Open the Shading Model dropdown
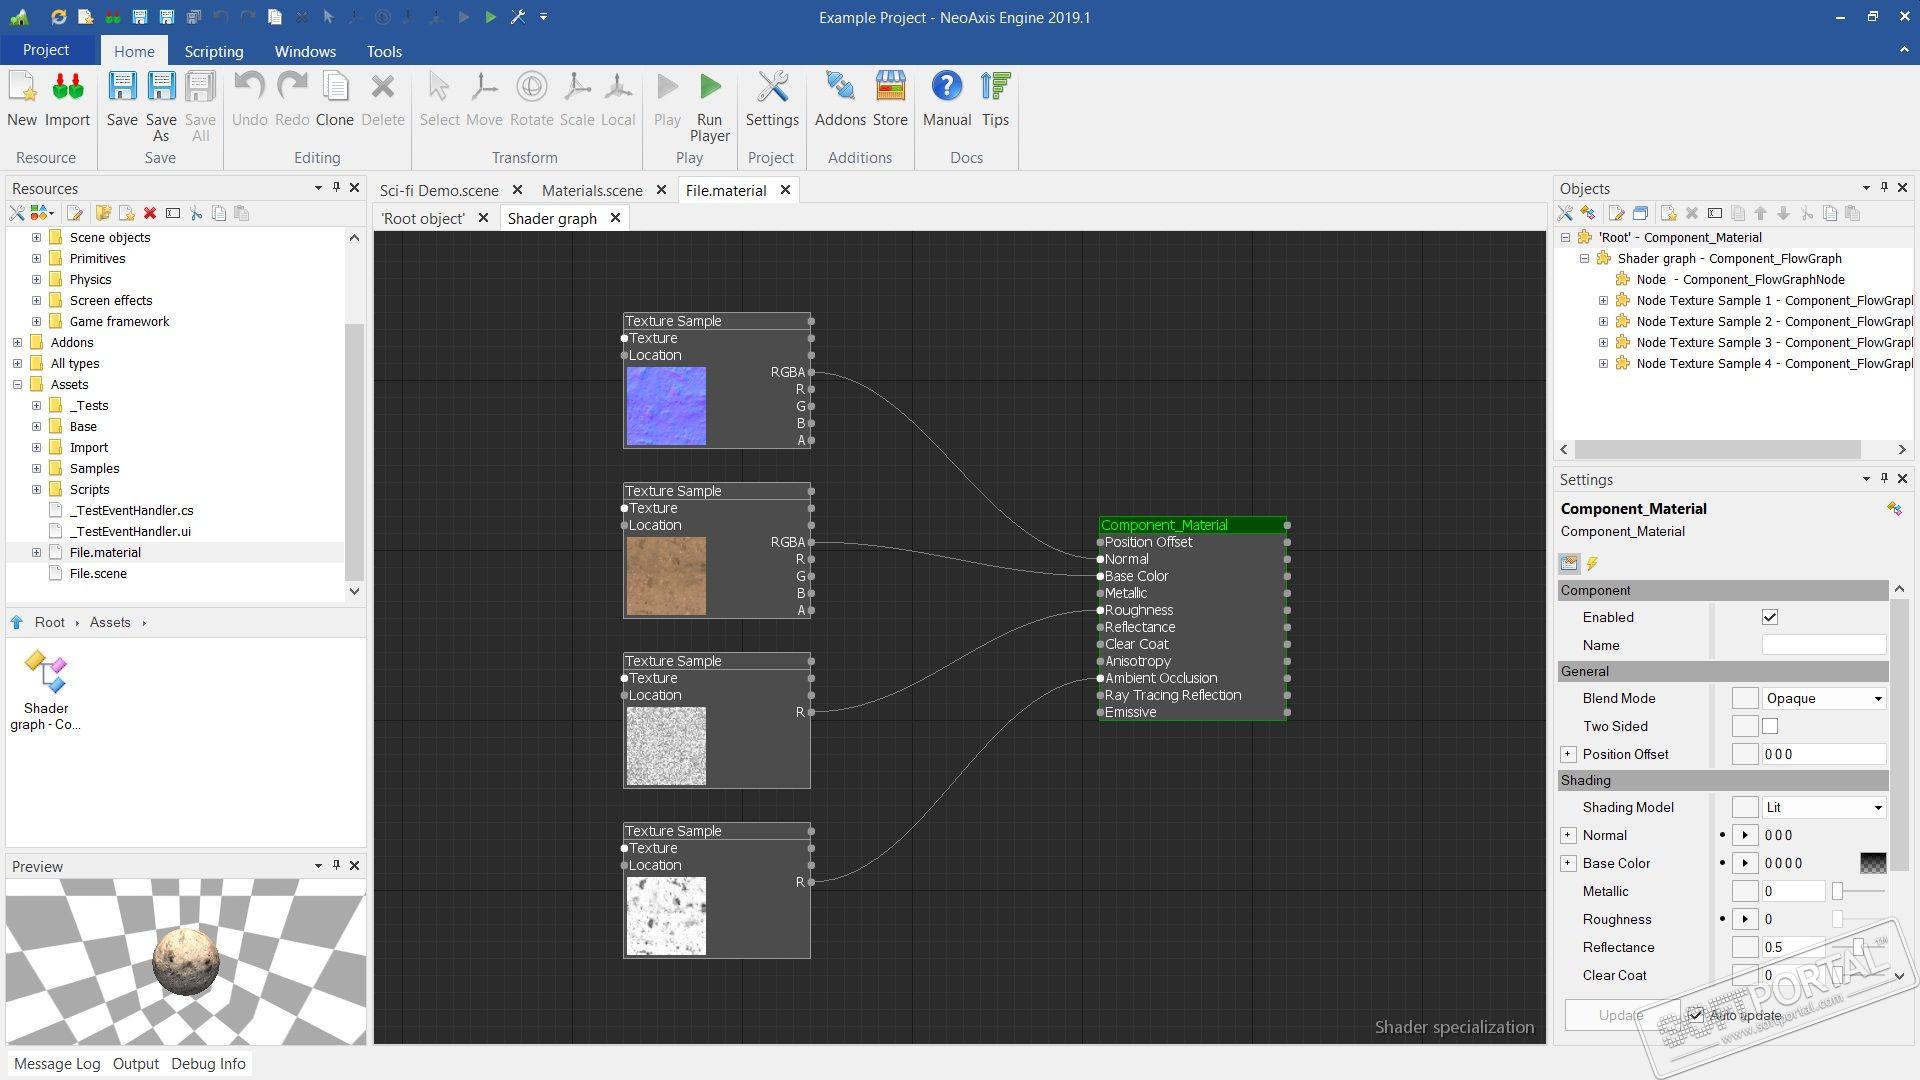 (1823, 808)
